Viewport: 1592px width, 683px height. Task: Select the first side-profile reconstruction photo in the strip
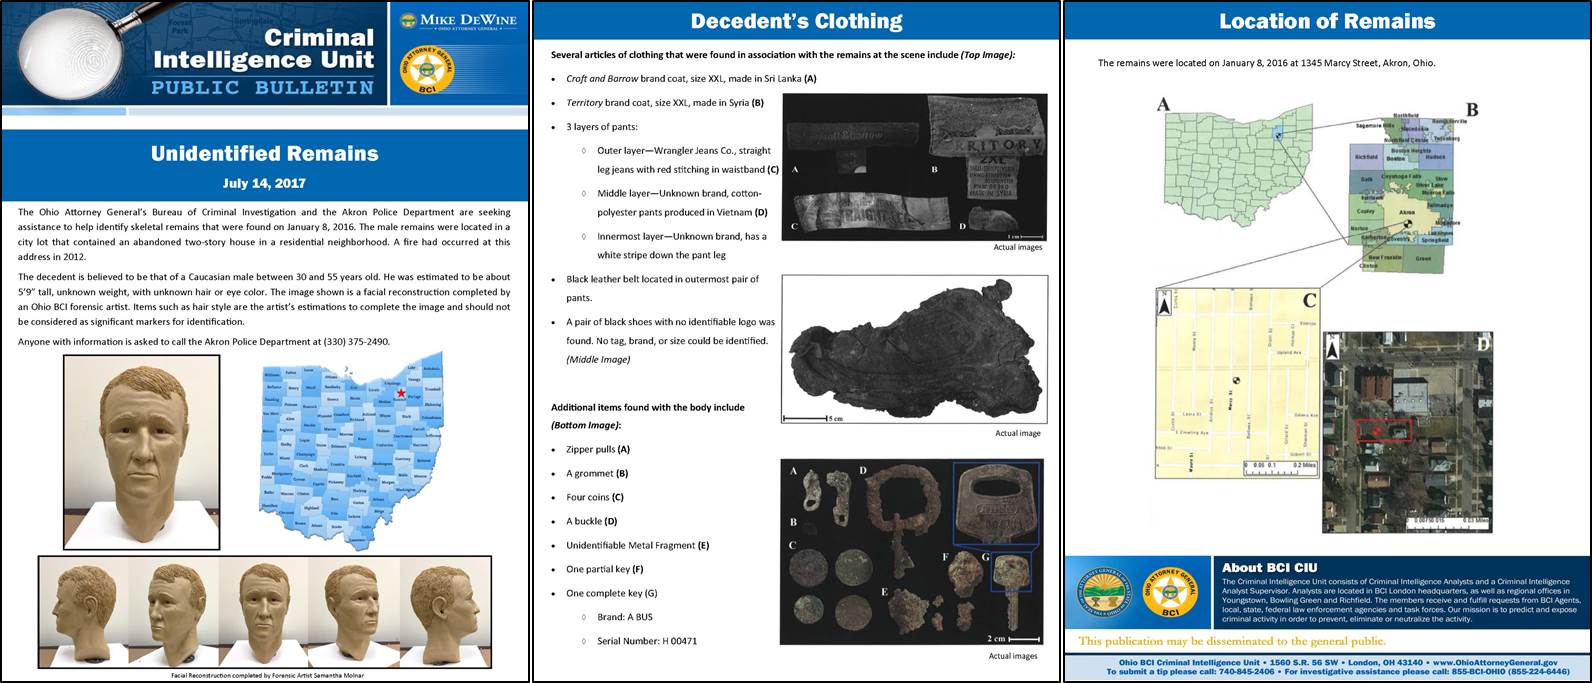click(83, 612)
